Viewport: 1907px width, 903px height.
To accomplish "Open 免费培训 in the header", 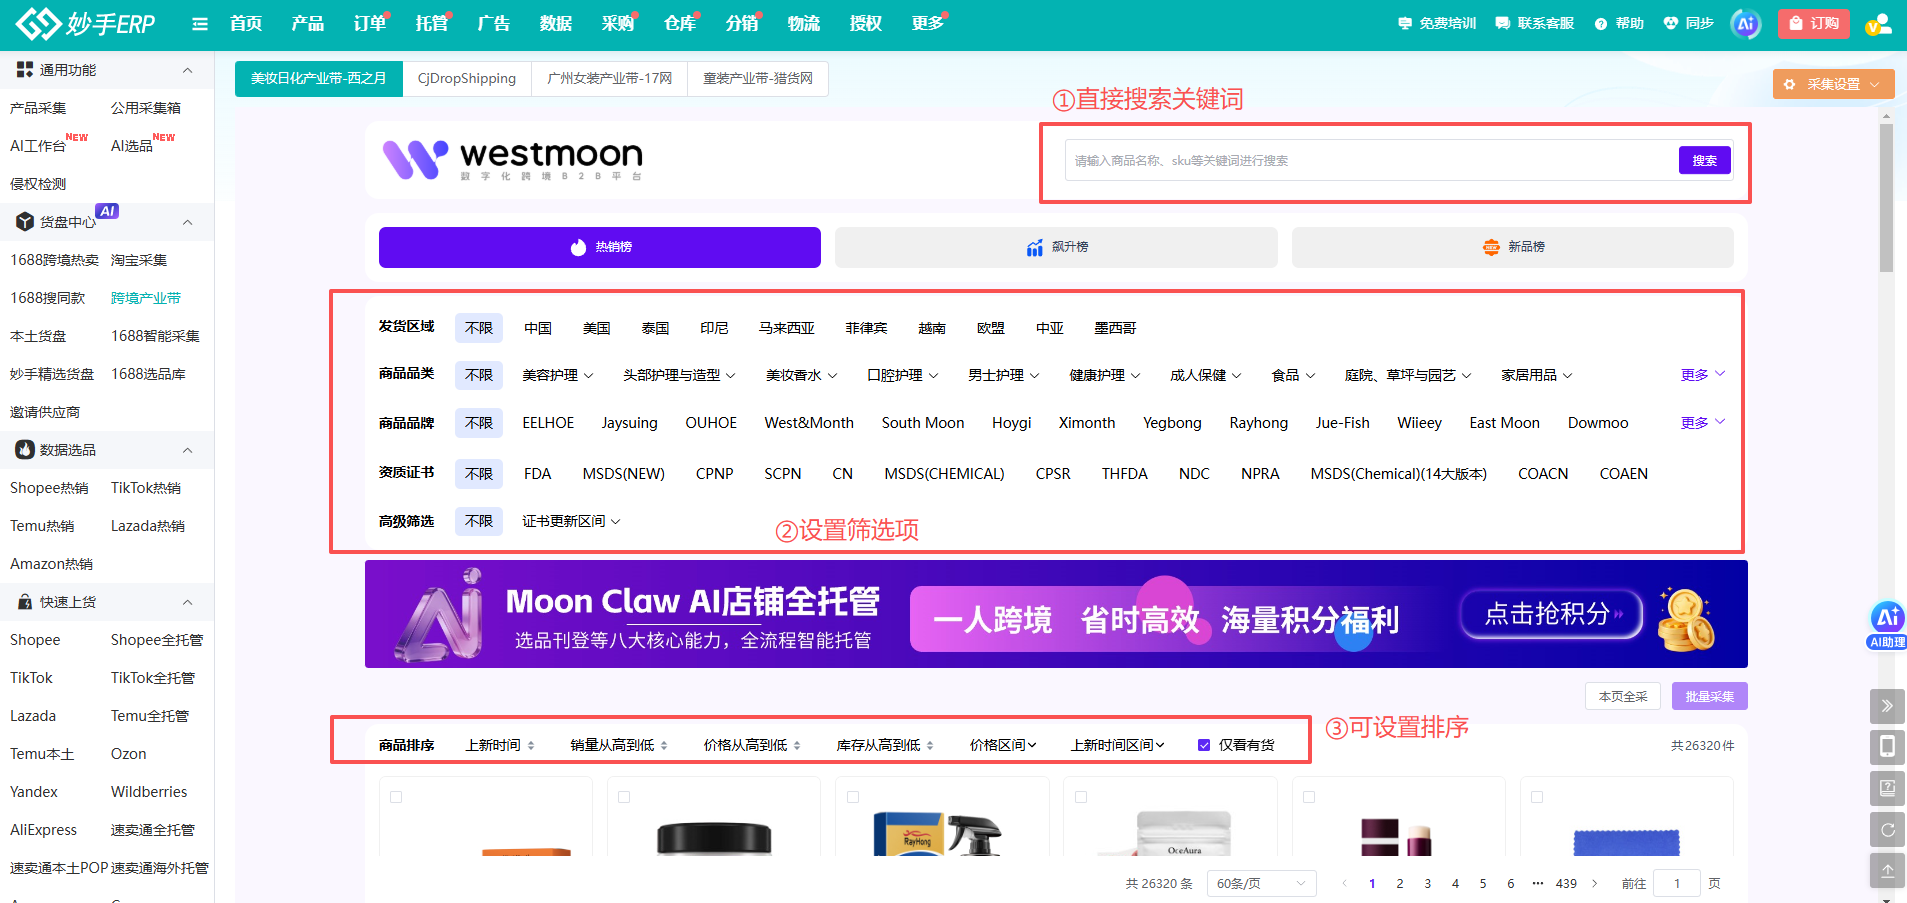I will pyautogui.click(x=1437, y=23).
